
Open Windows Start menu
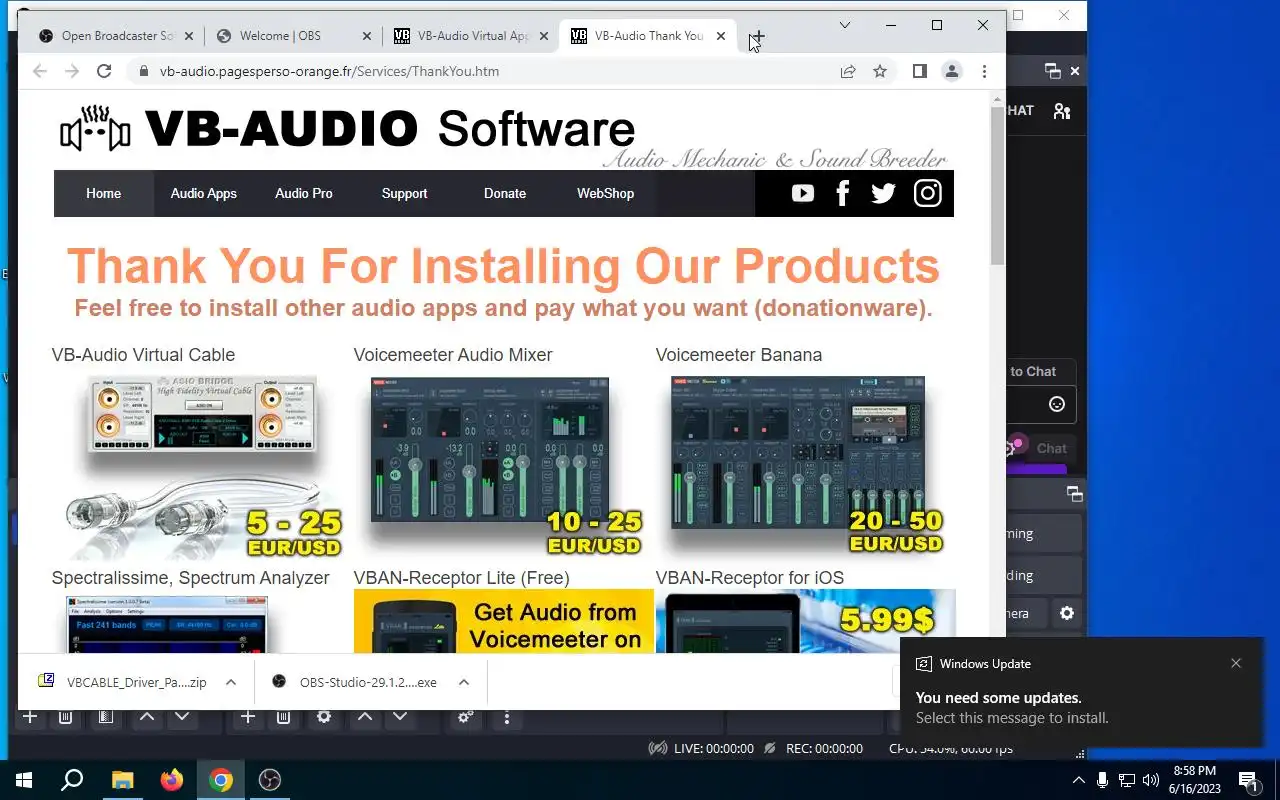coord(24,780)
